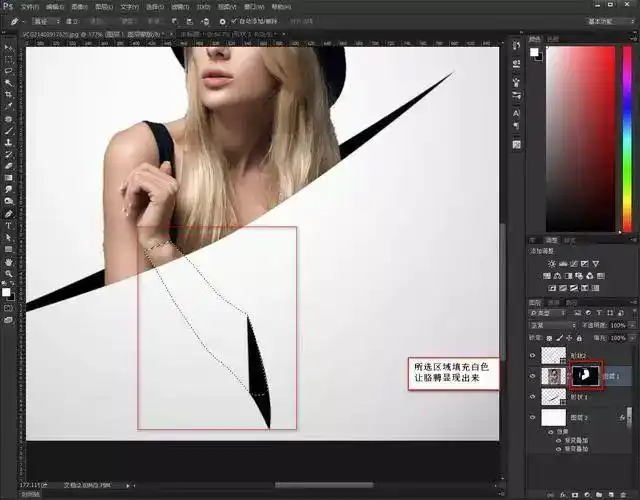Viewport: 640px width, 500px height.
Task: Open the layer blend mode 正常 dropdown
Action: point(548,325)
